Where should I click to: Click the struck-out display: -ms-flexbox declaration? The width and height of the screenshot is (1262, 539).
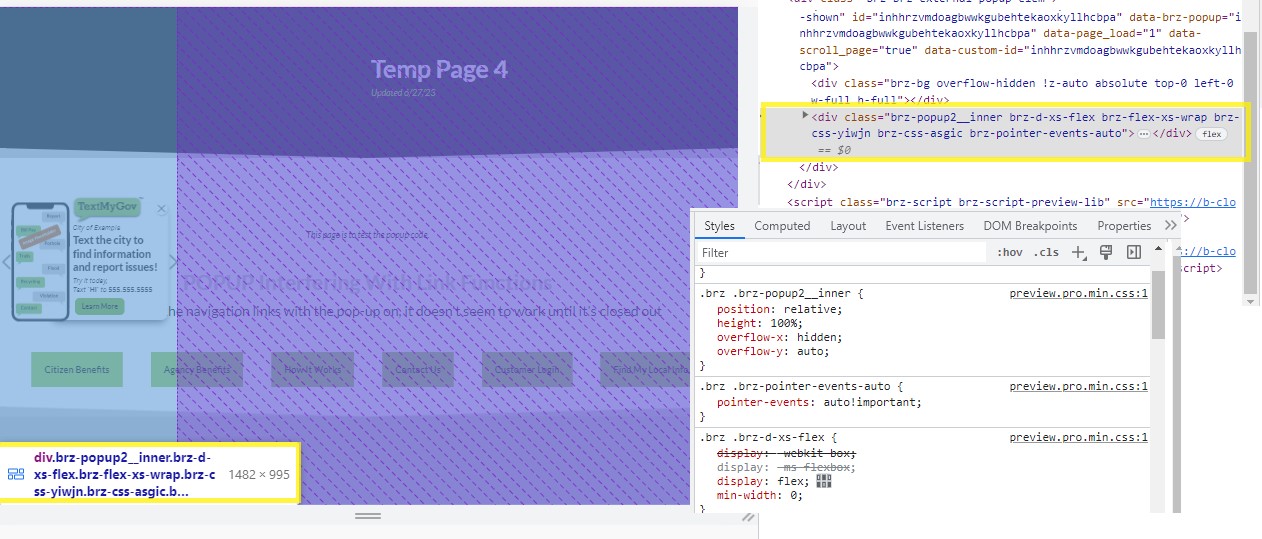point(785,467)
